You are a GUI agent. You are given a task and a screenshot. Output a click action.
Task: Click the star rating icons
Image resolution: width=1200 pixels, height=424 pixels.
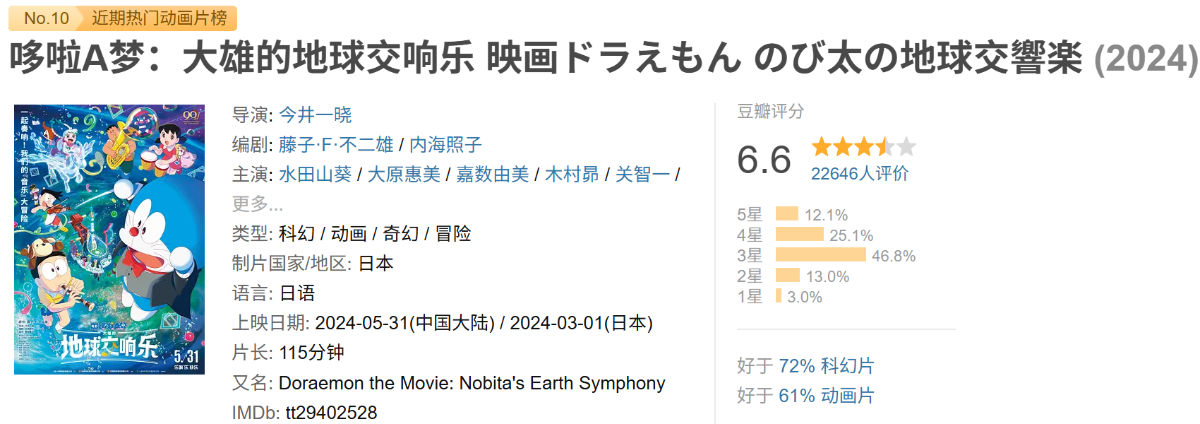(864, 147)
